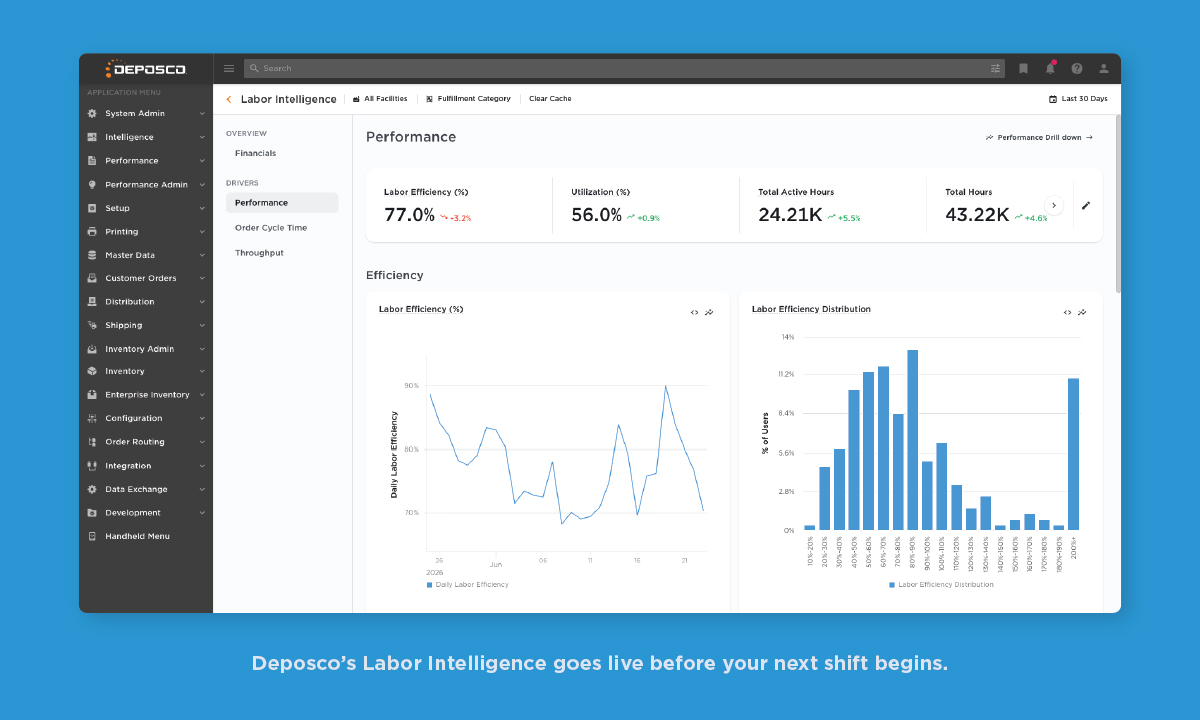Click the calendar icon beside Last 30 Days
1200x720 pixels.
coord(1053,99)
